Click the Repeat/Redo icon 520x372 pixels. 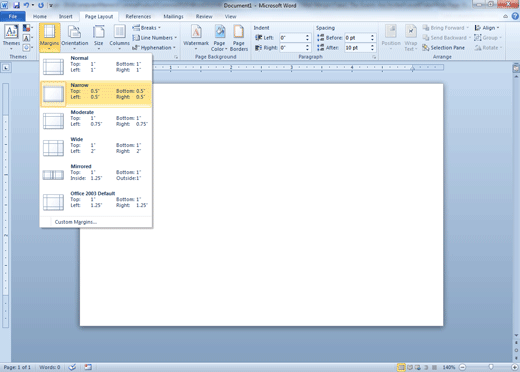click(41, 5)
